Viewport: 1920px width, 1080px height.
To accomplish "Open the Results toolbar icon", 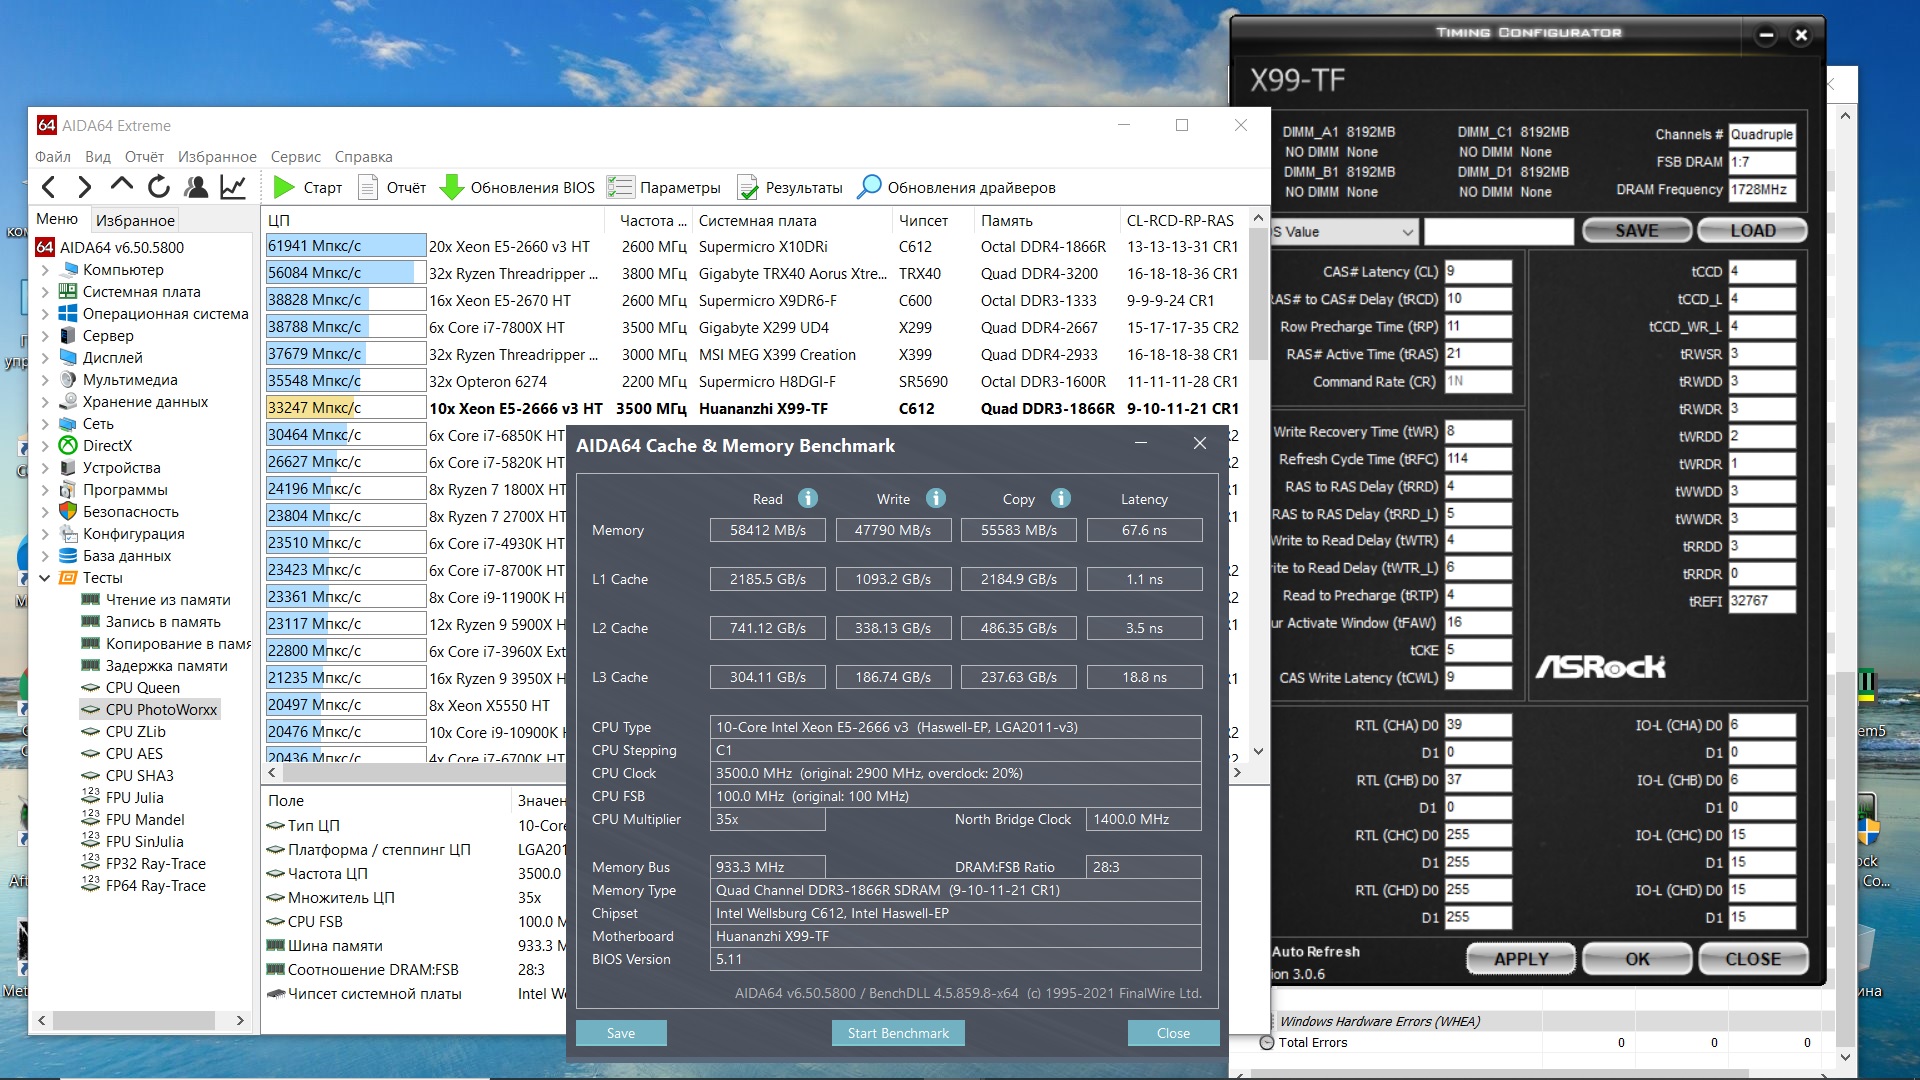I will tap(747, 187).
